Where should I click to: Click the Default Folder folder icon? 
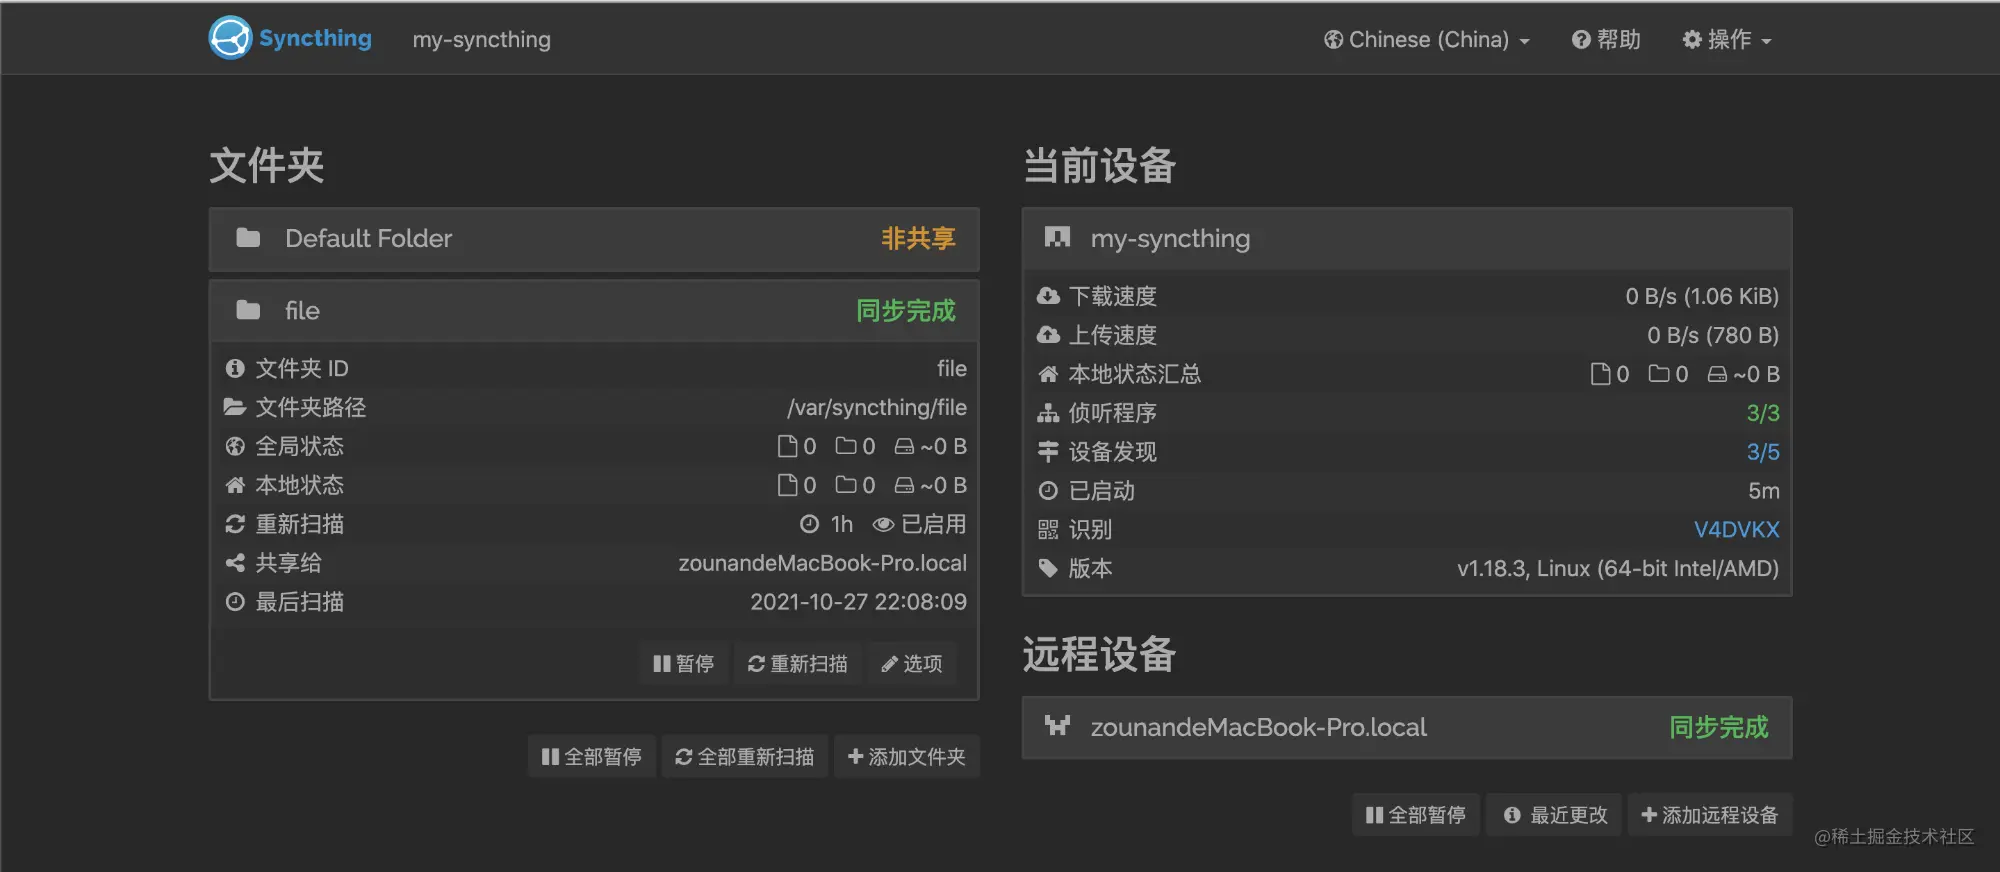click(x=248, y=238)
